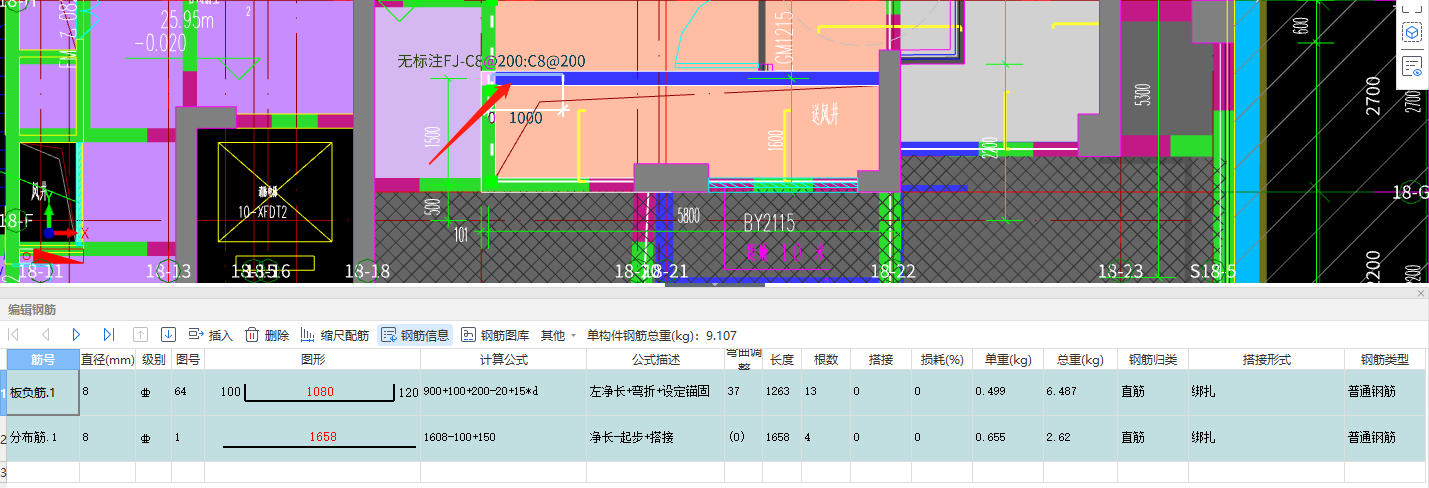Click formula 1608-100+150 cell

pos(503,438)
